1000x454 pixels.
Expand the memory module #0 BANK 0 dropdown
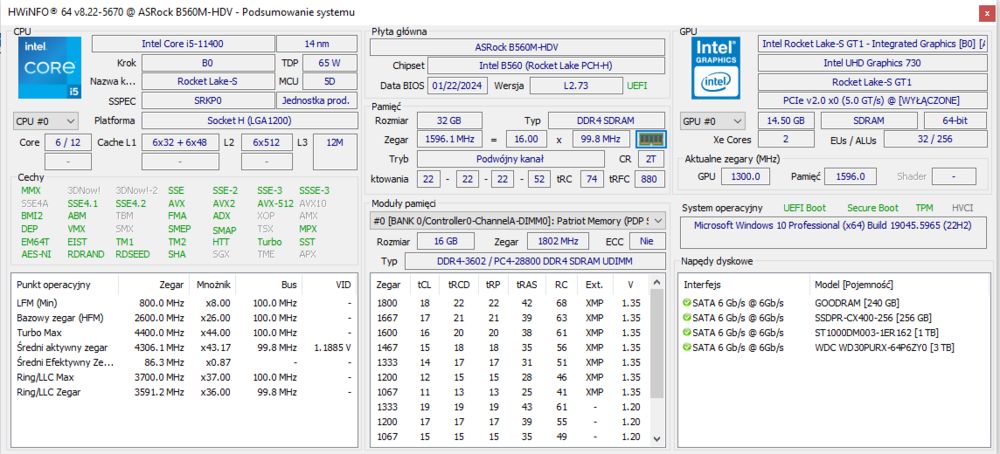[518, 221]
